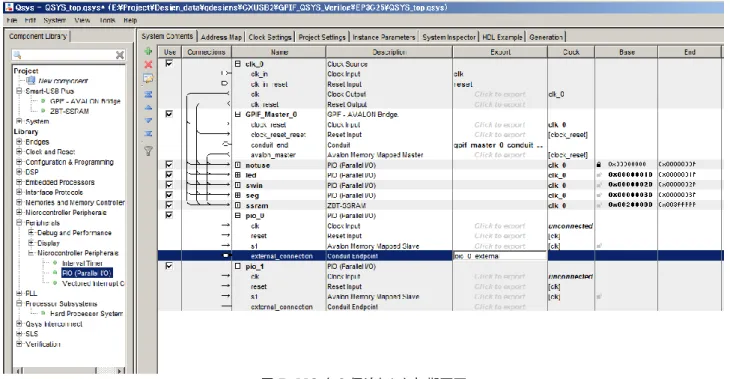This screenshot has height=379, width=730.
Task: Switch to the HDL Example tab
Action: (502, 37)
